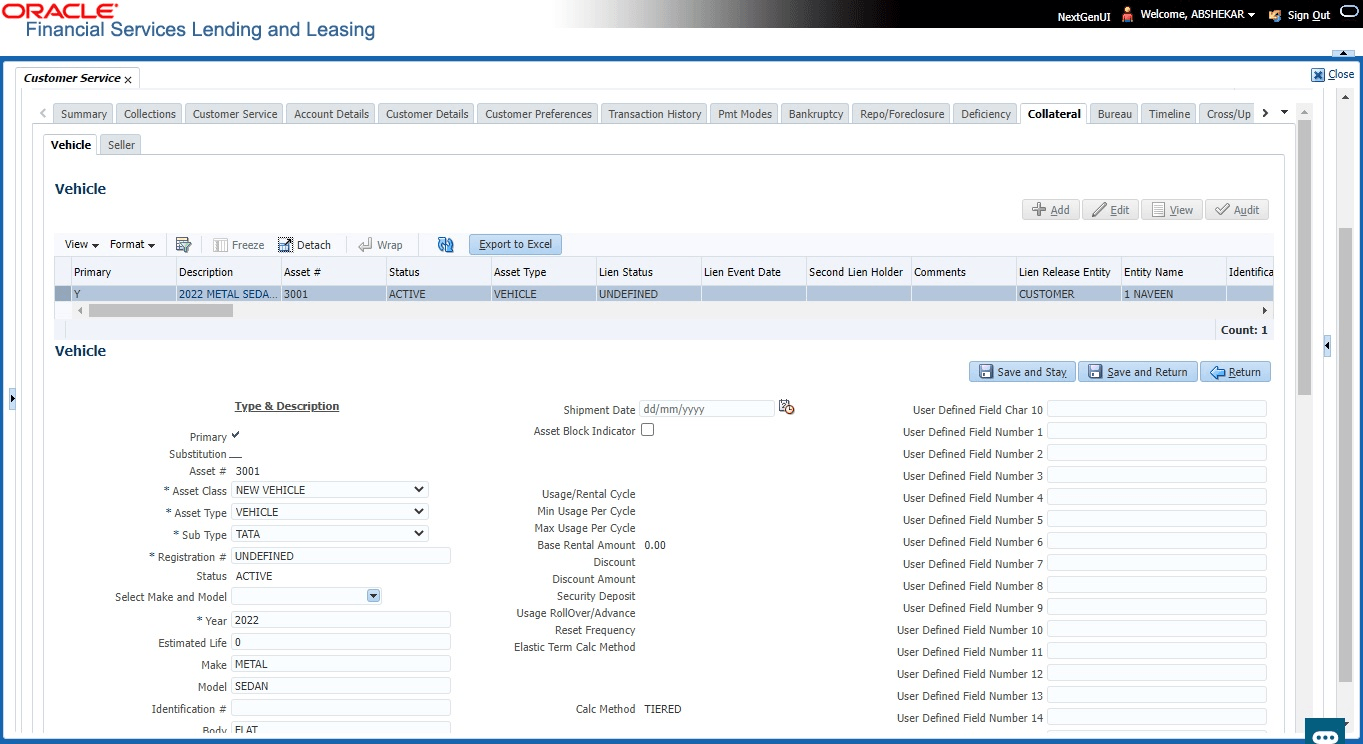
Task: Click the Save and Stay button
Action: coord(1022,372)
